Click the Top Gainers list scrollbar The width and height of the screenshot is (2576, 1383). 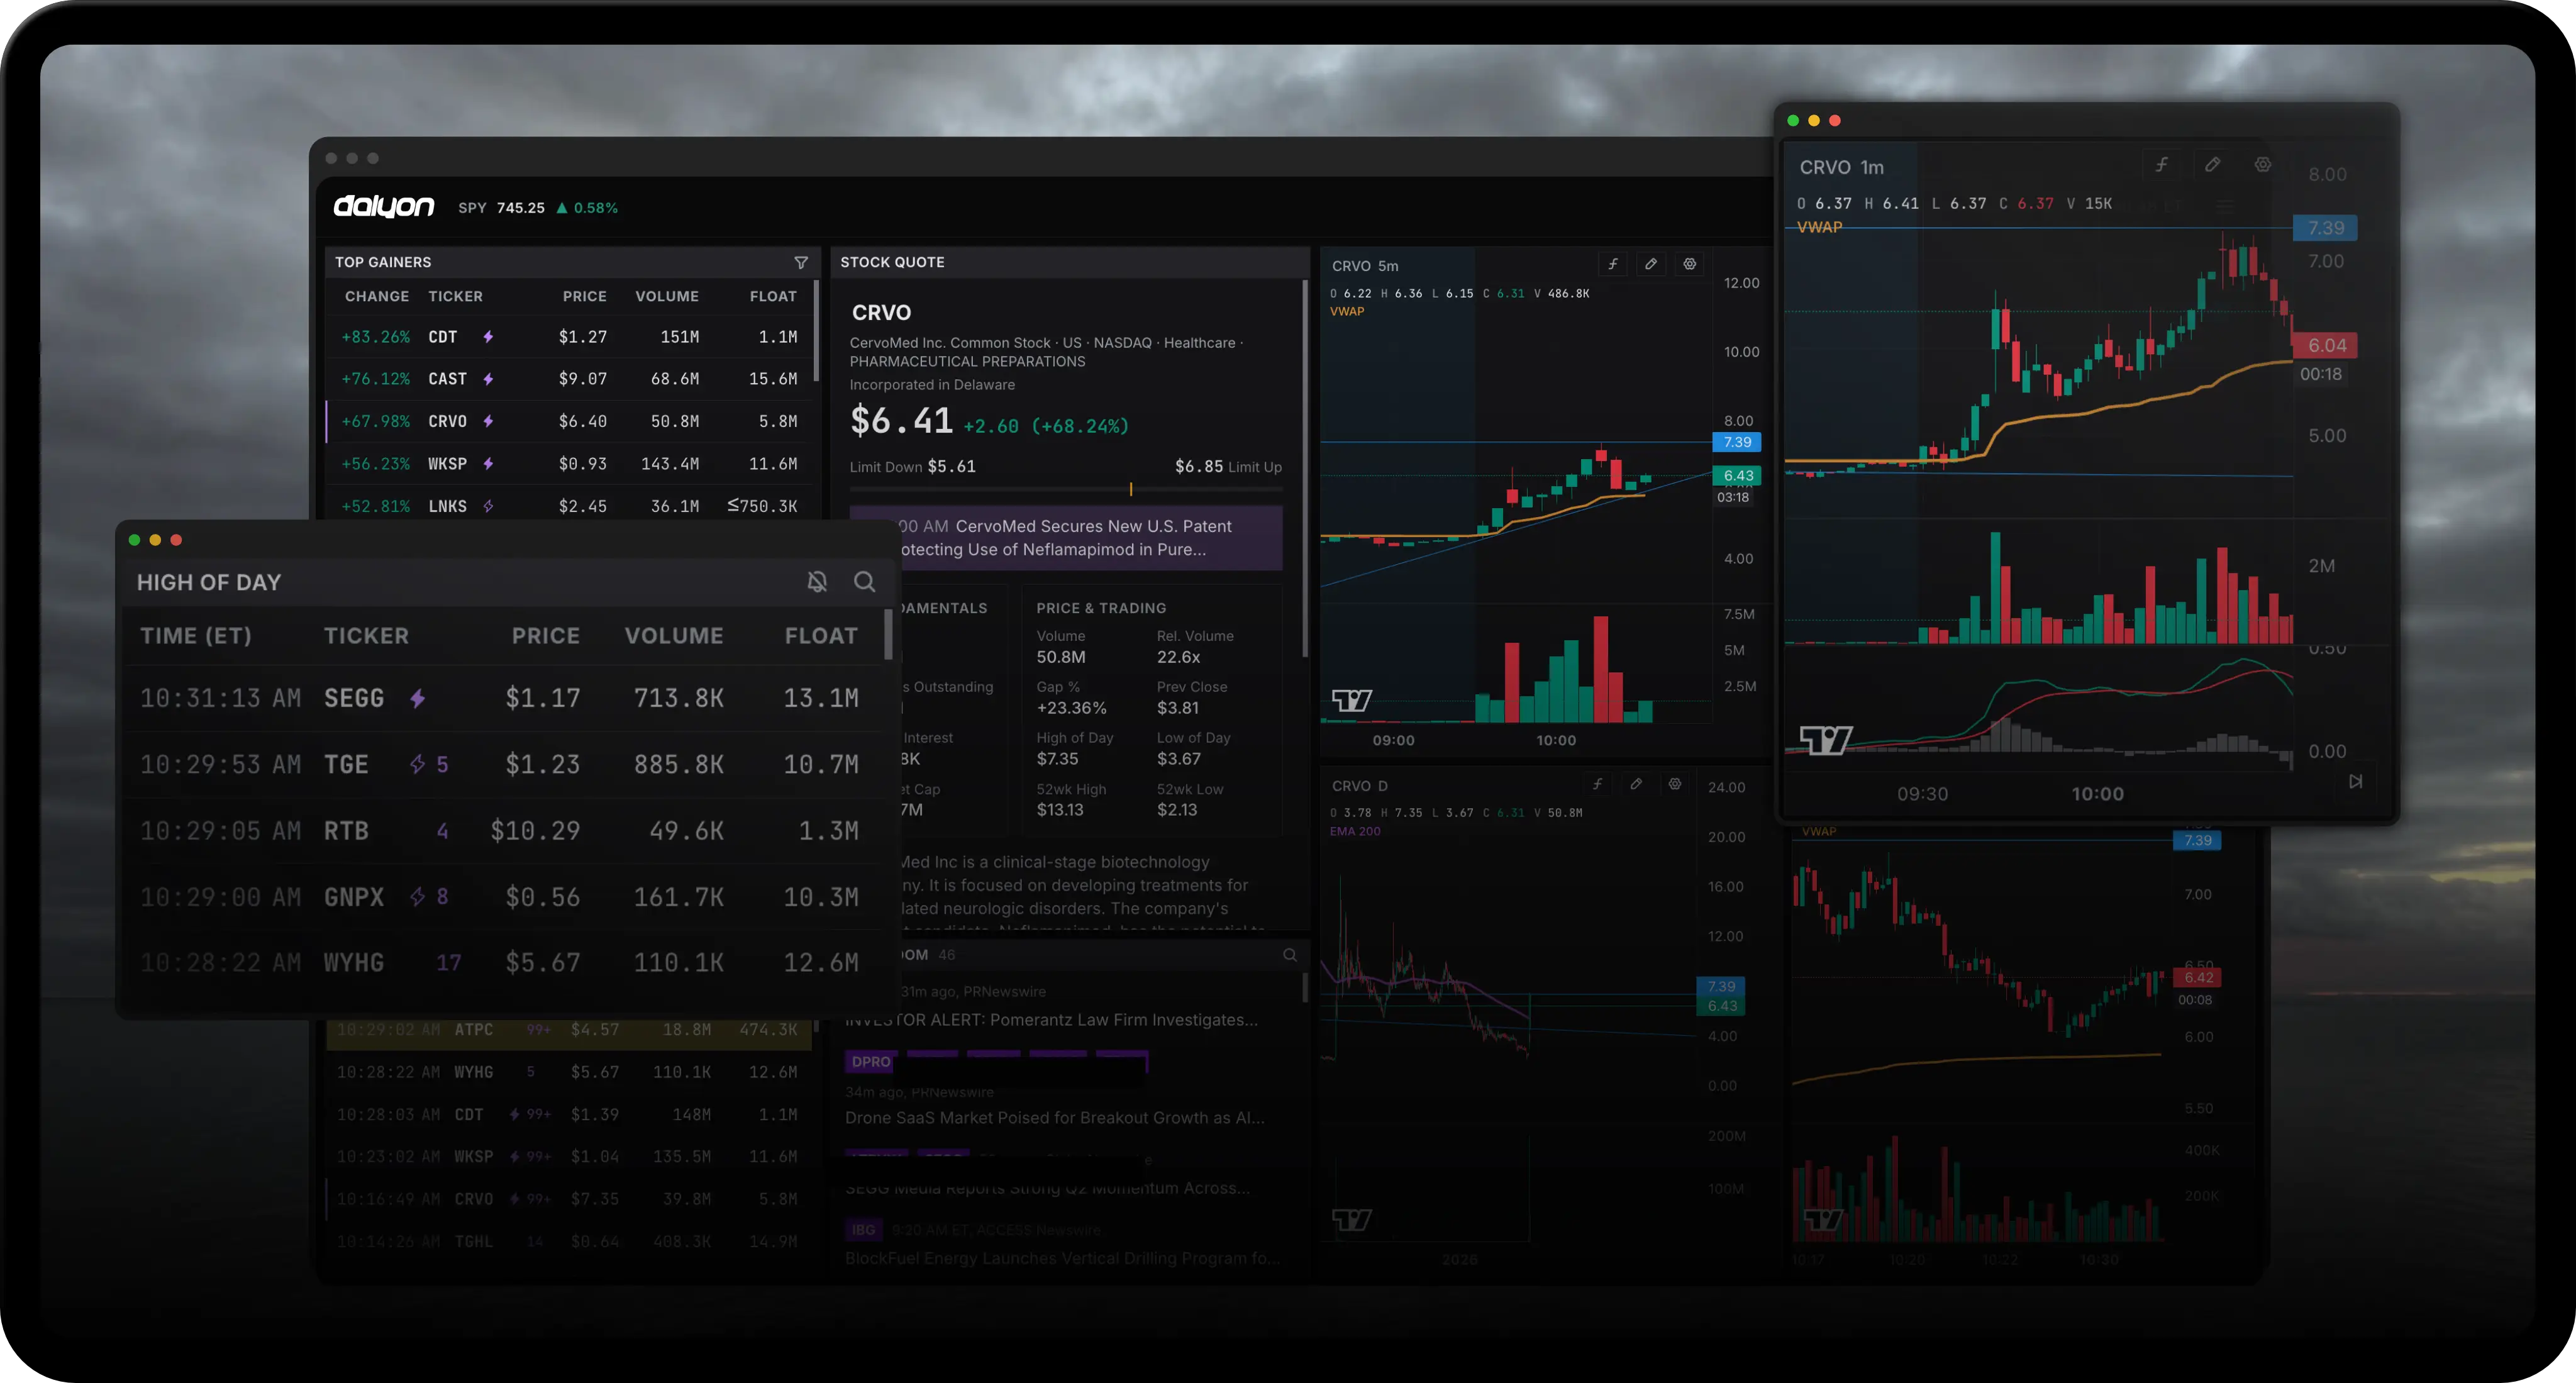[x=817, y=330]
